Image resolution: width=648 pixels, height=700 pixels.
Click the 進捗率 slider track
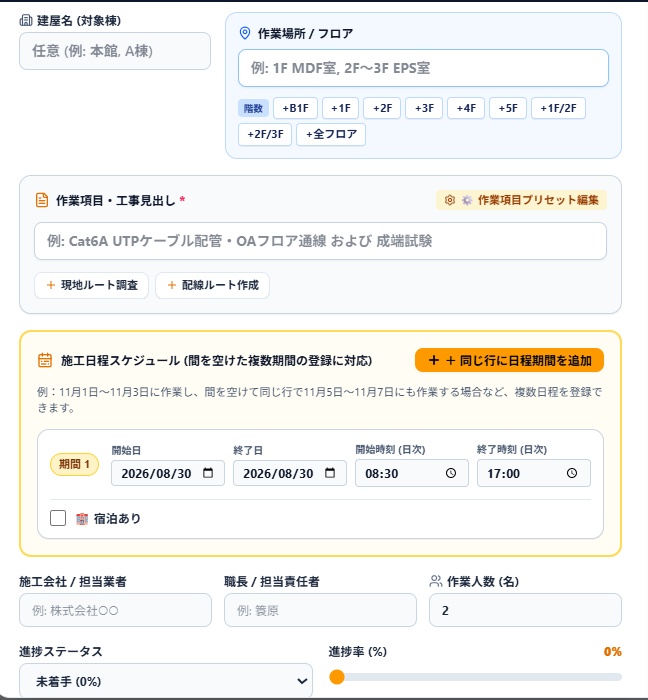(476, 677)
